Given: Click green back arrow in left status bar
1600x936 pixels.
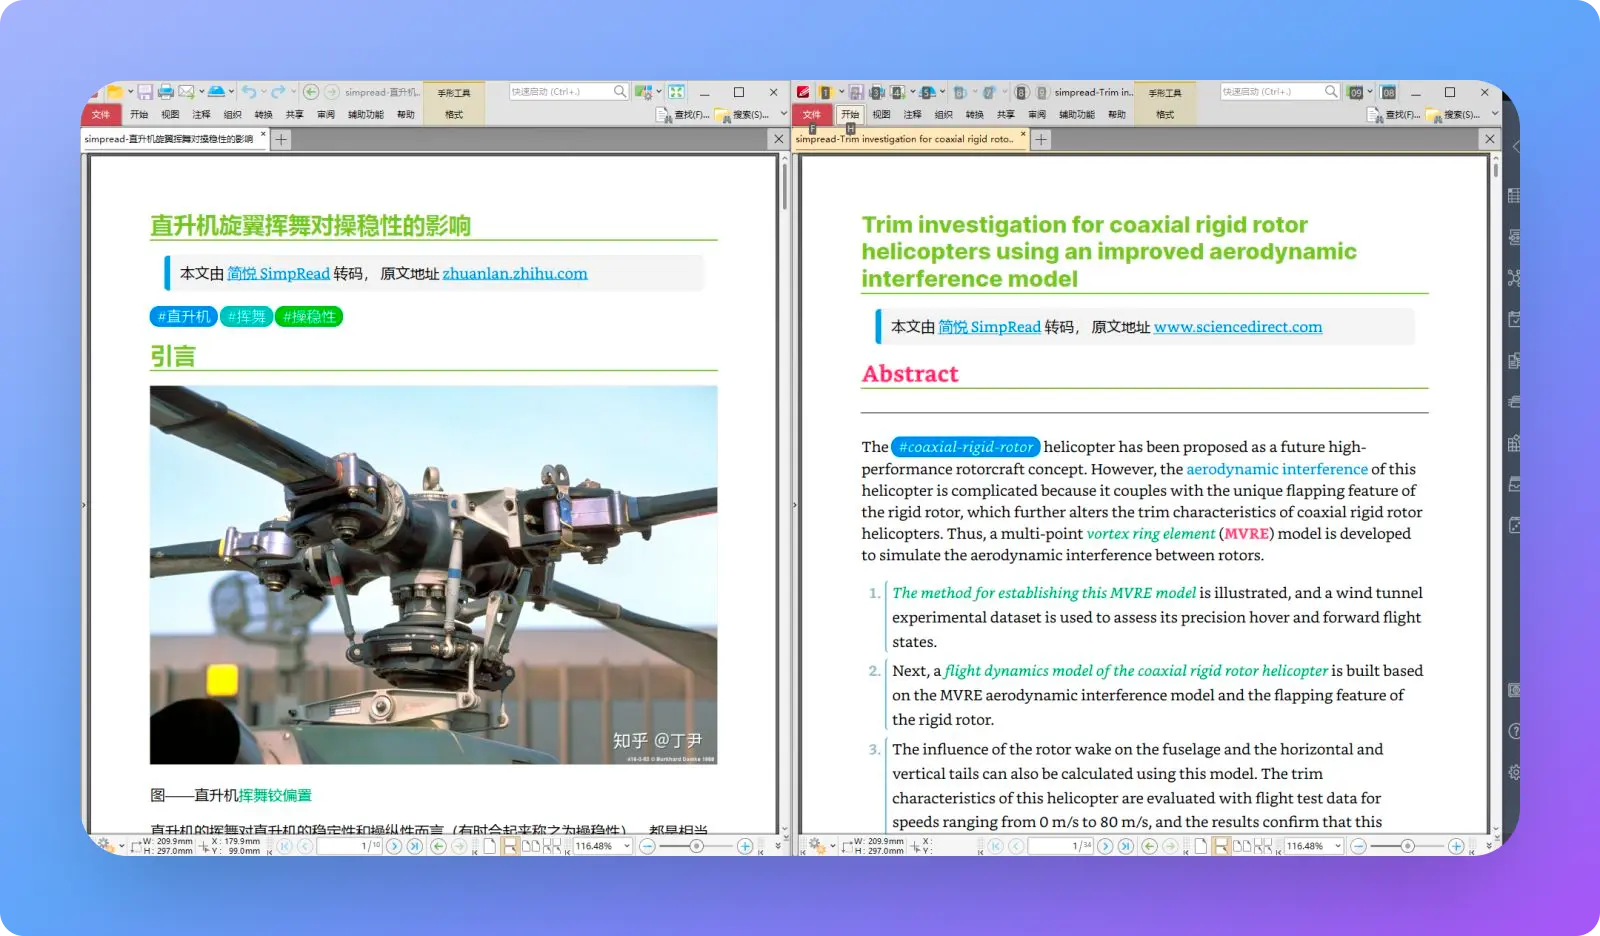Looking at the screenshot, I should click(x=438, y=846).
